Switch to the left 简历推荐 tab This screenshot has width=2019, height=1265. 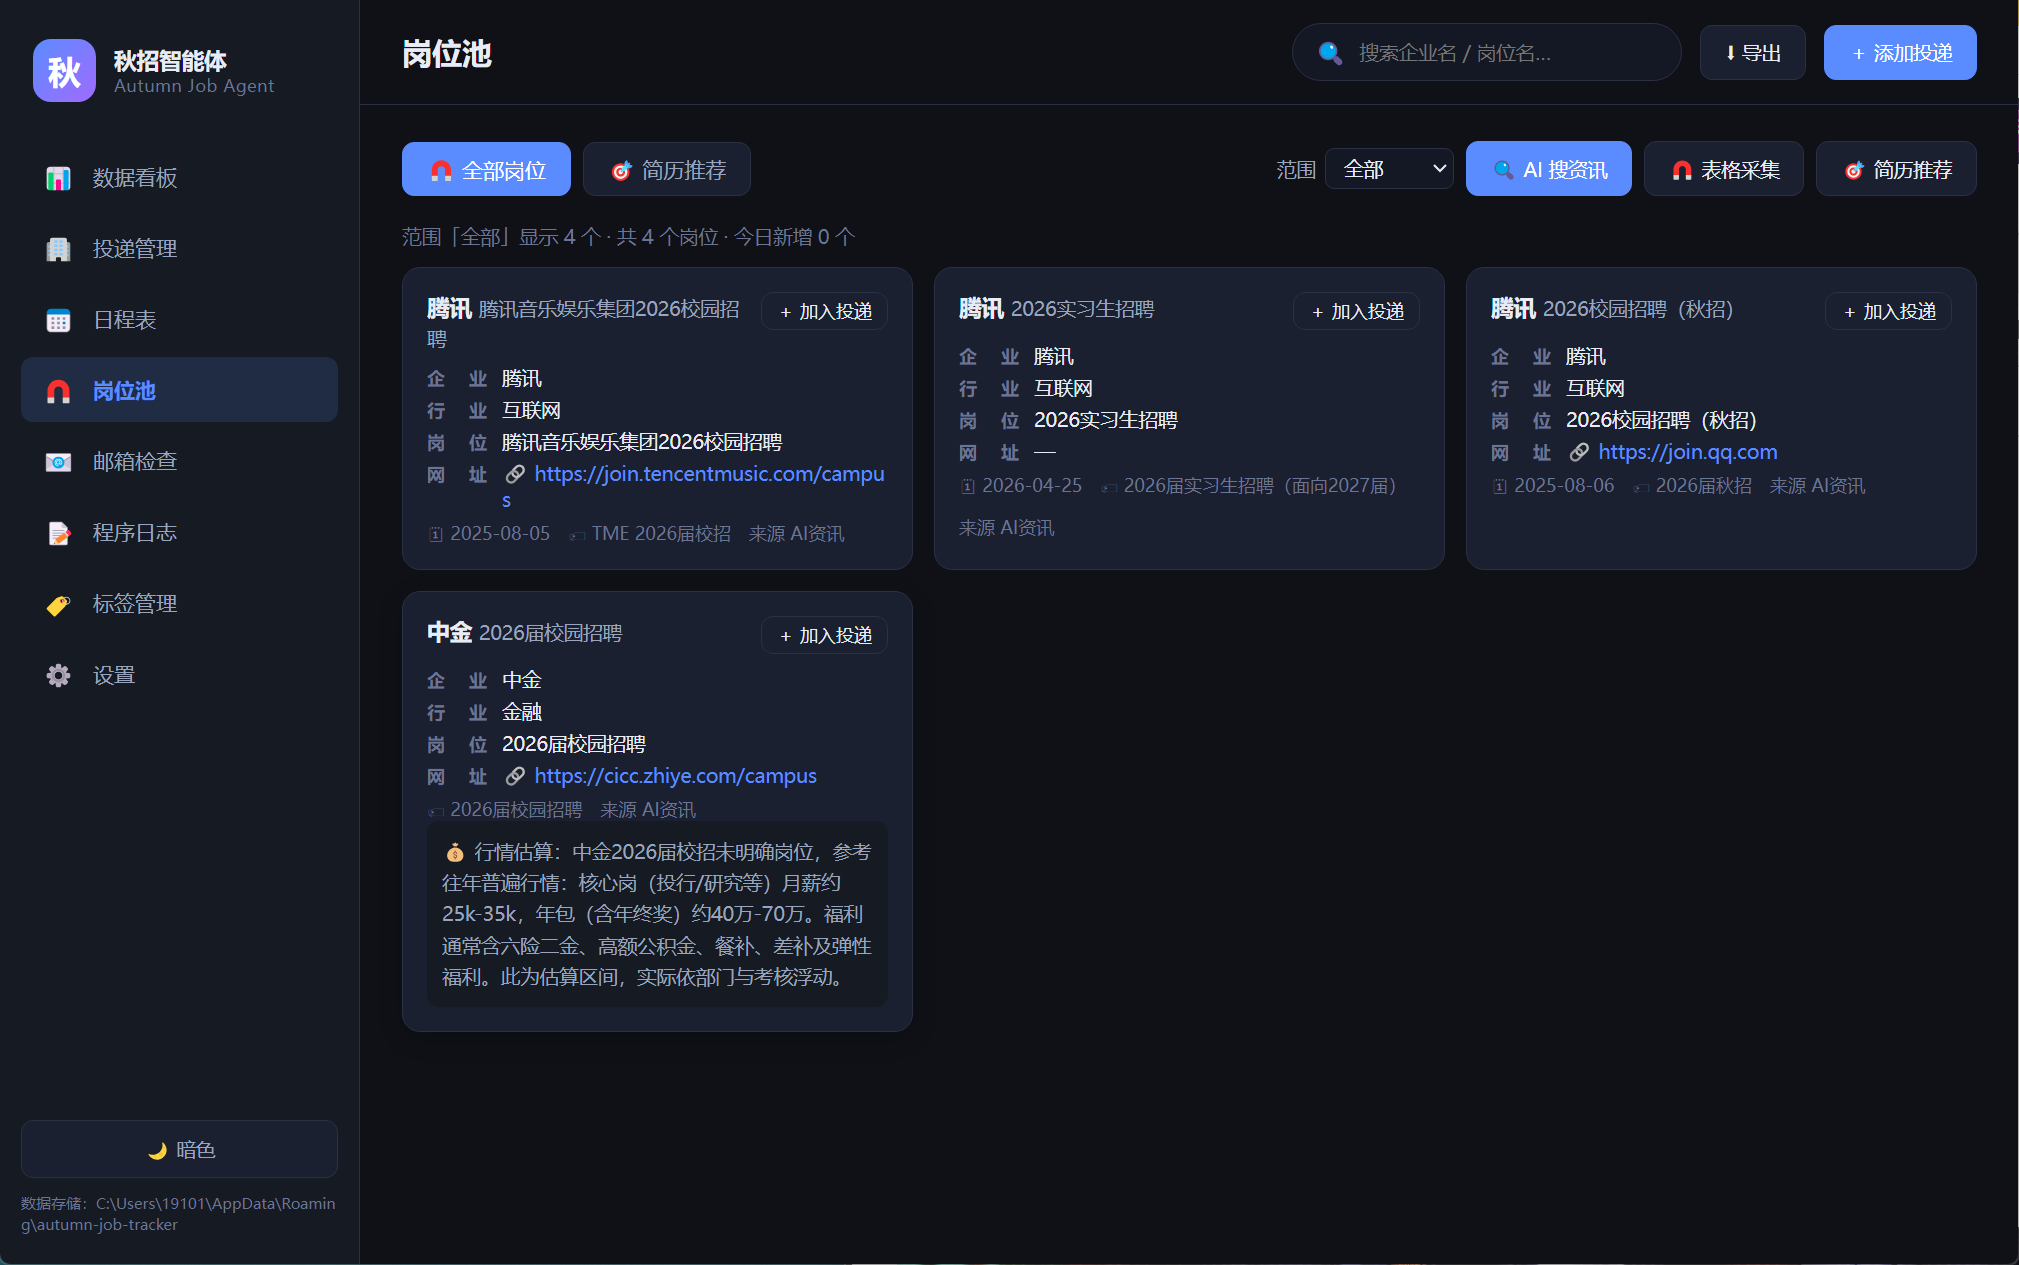coord(667,170)
